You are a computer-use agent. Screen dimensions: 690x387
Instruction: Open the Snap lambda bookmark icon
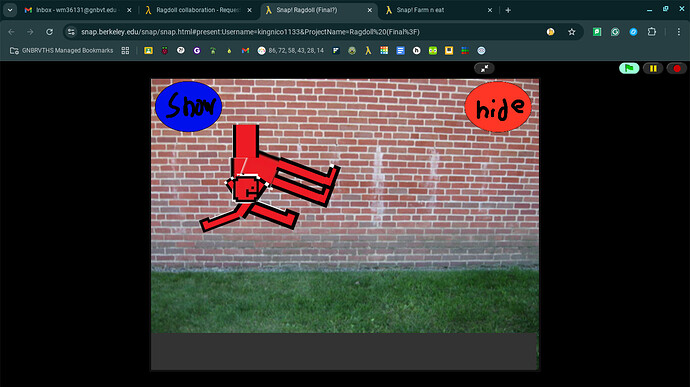(368, 51)
